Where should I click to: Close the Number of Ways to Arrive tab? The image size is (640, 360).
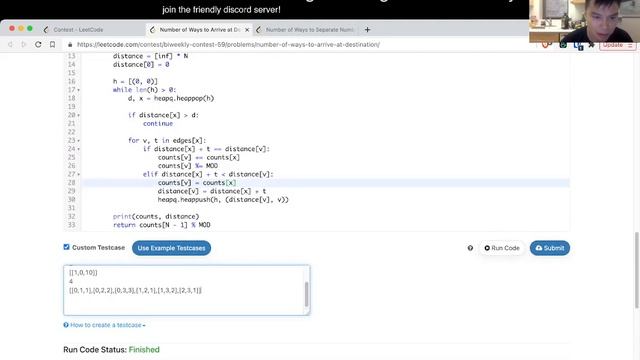[x=247, y=30]
